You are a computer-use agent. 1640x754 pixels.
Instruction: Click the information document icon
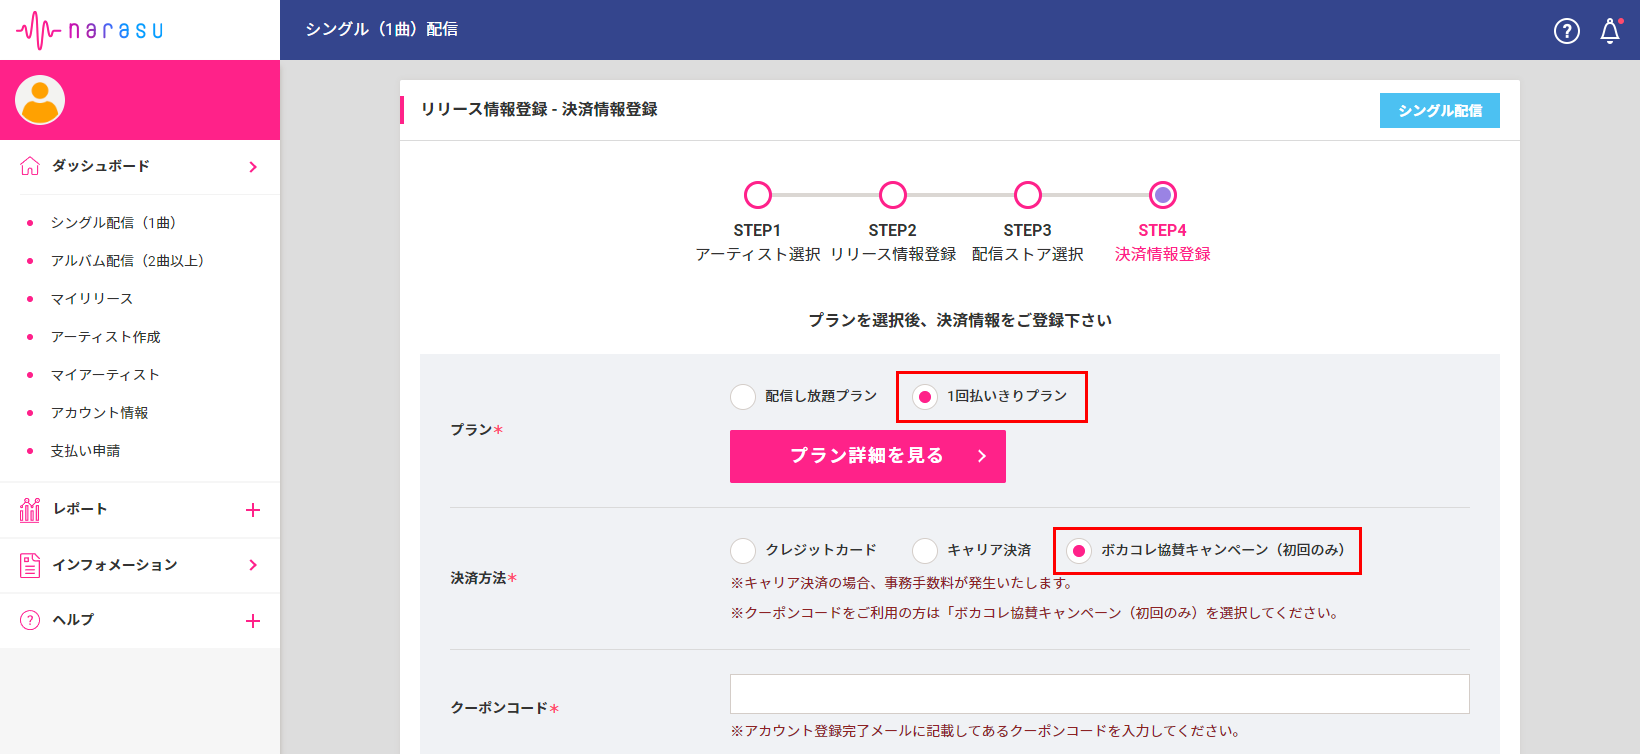(30, 565)
